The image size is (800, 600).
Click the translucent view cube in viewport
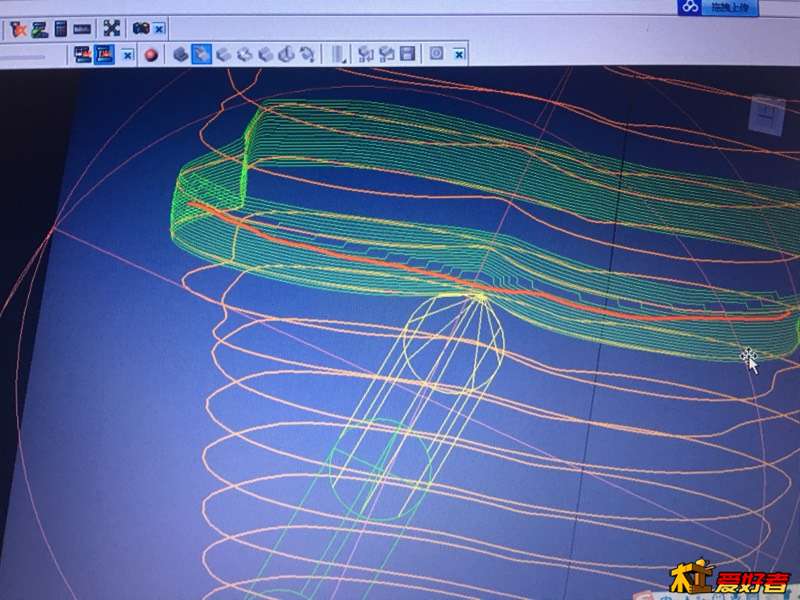tap(767, 116)
